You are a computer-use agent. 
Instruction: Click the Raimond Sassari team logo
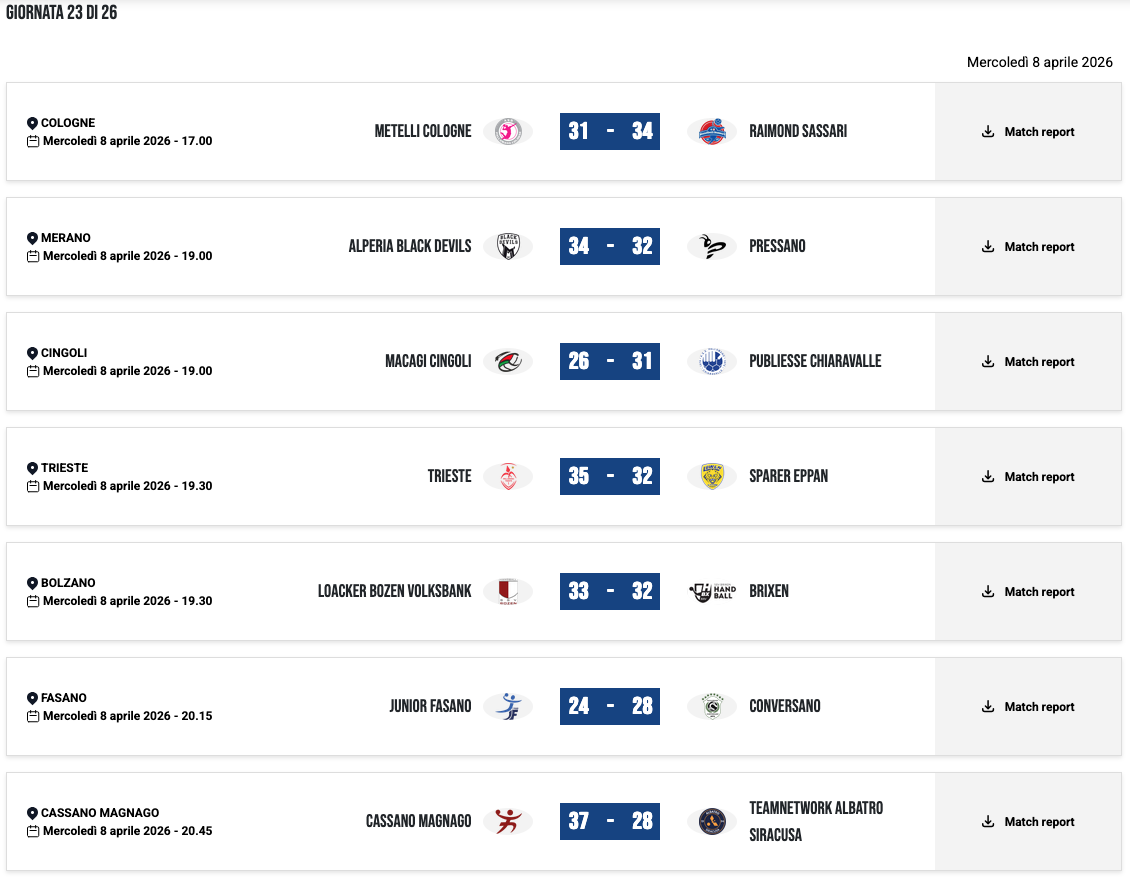712,131
